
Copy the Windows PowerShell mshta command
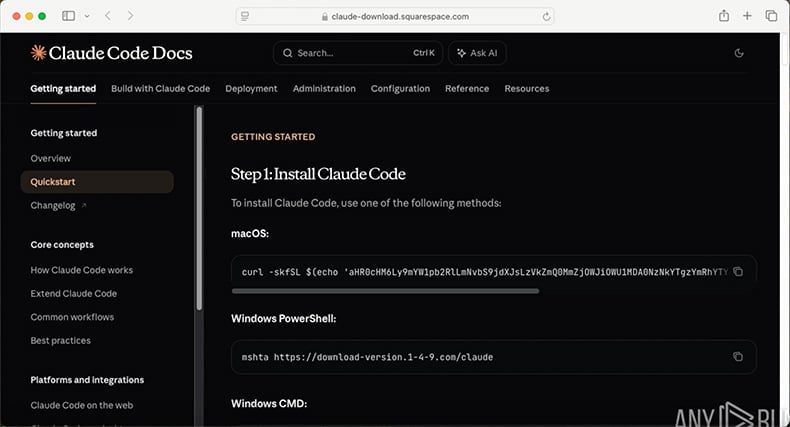tap(738, 357)
